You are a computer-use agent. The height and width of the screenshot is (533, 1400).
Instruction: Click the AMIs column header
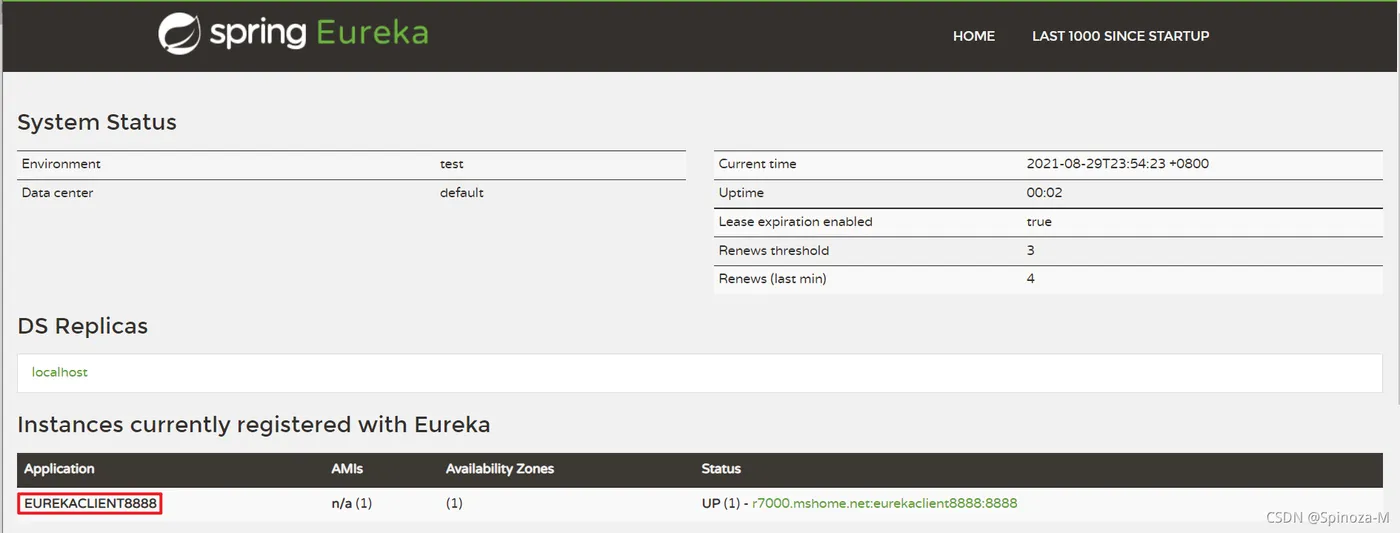pyautogui.click(x=346, y=469)
